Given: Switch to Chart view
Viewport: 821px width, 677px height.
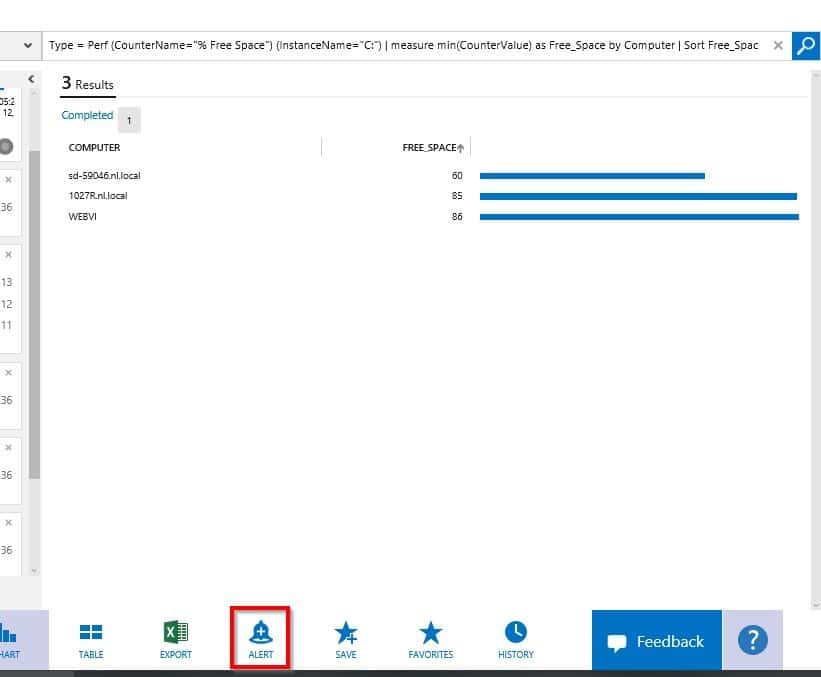Looking at the screenshot, I should coord(10,640).
